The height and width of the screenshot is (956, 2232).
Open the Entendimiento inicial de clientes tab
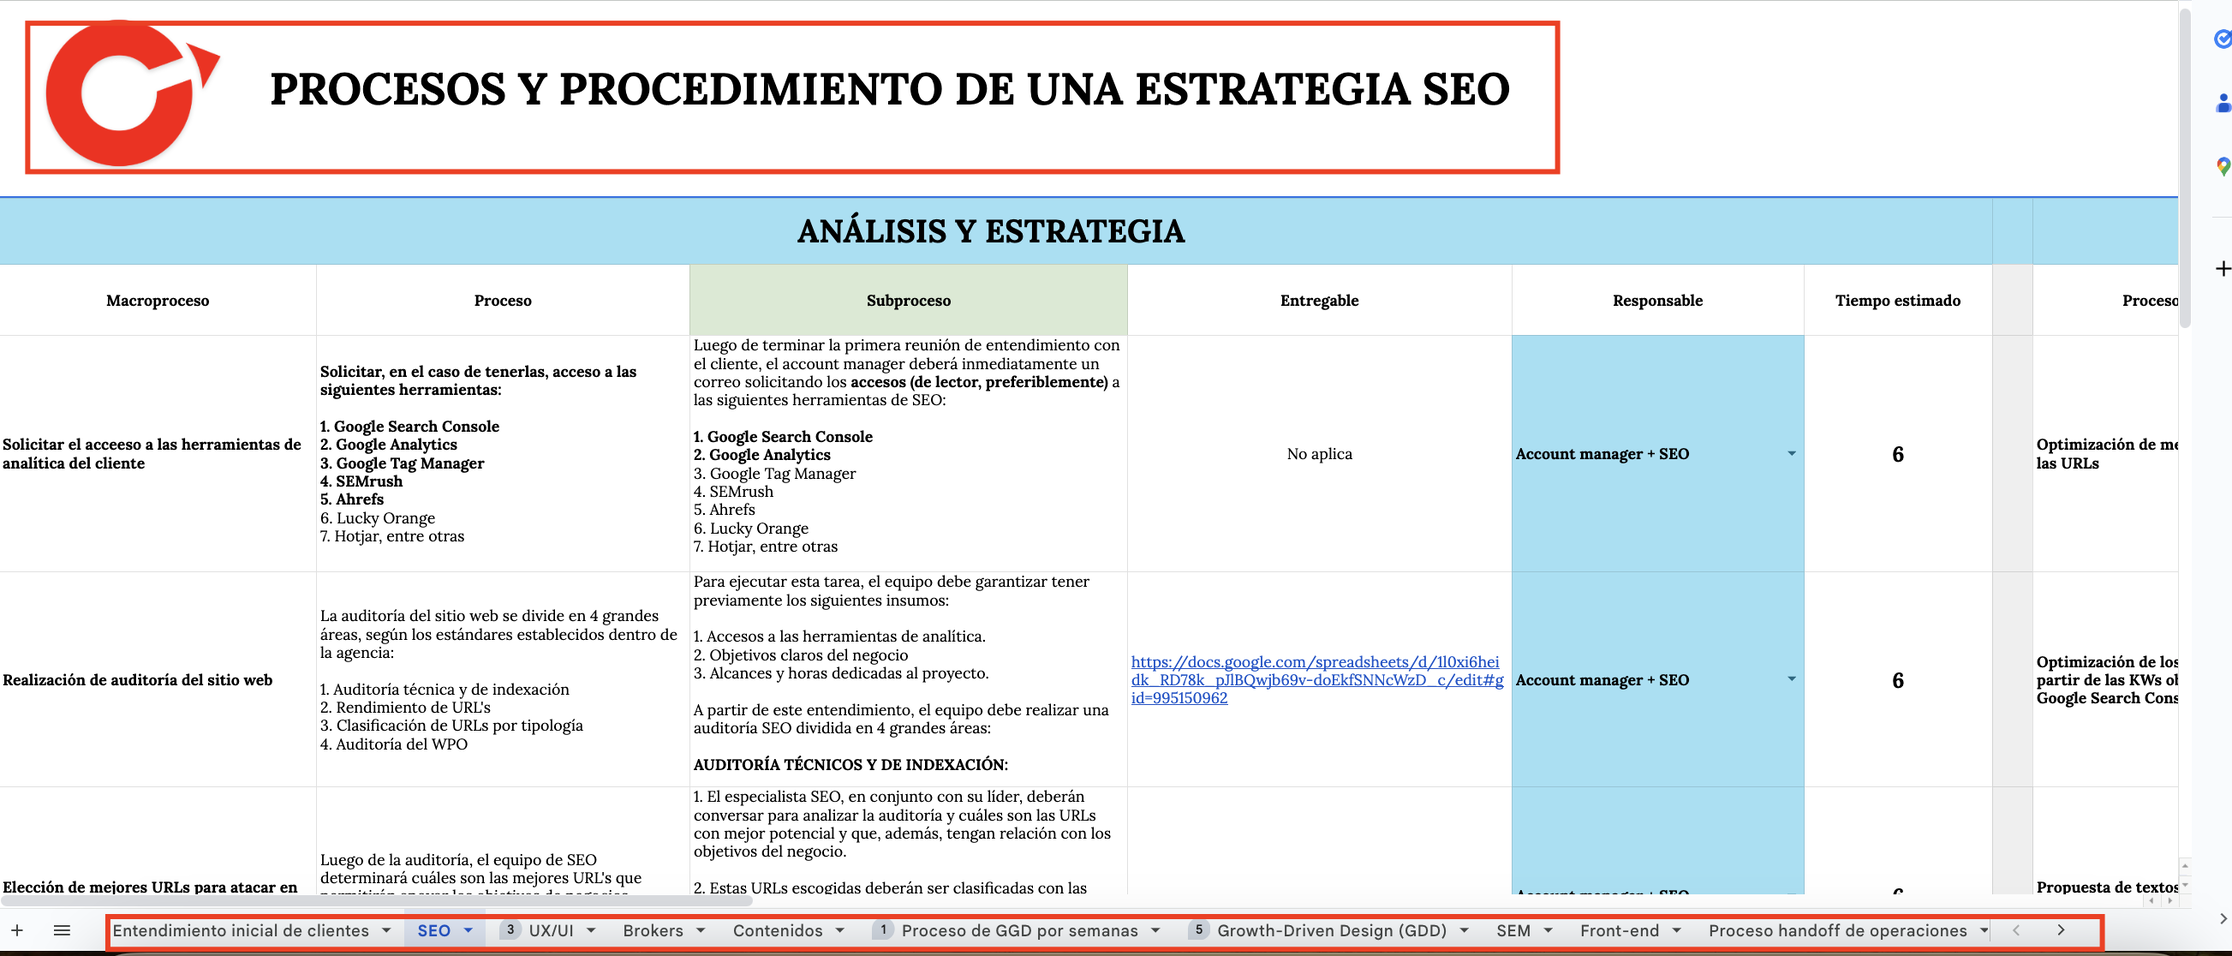(x=241, y=931)
